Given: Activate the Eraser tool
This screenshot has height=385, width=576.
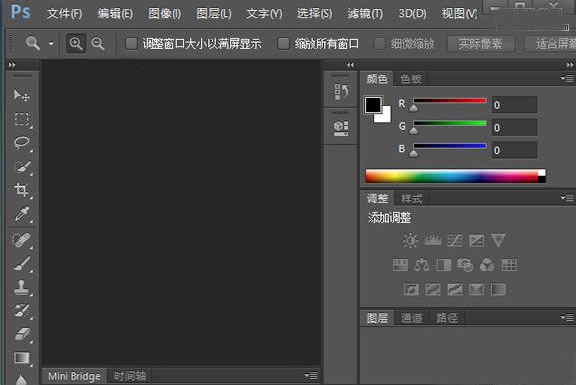Looking at the screenshot, I should click(22, 334).
